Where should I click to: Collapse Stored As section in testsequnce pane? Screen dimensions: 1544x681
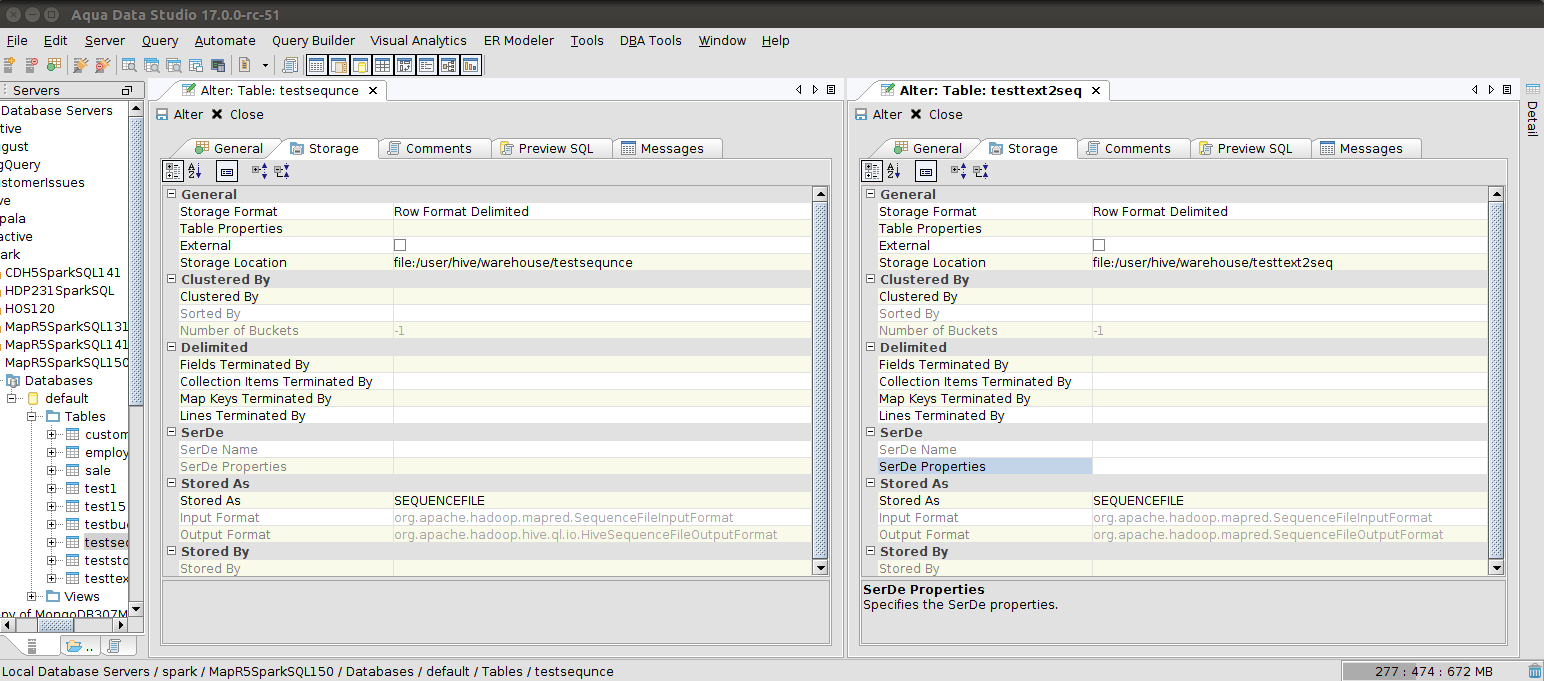[x=171, y=483]
